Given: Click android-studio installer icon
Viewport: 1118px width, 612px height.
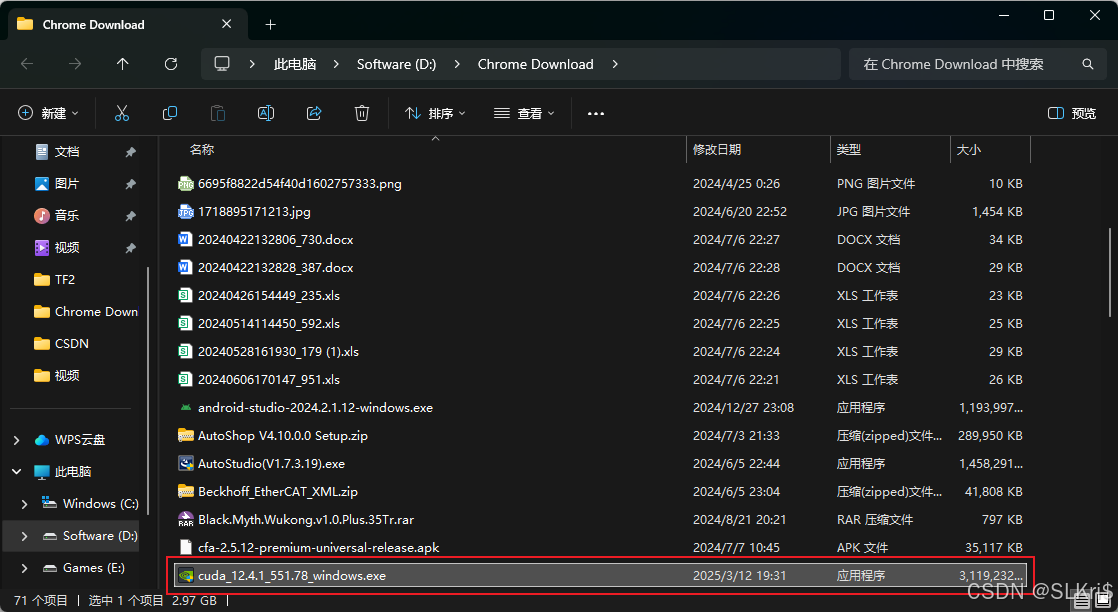Looking at the screenshot, I should tap(185, 407).
